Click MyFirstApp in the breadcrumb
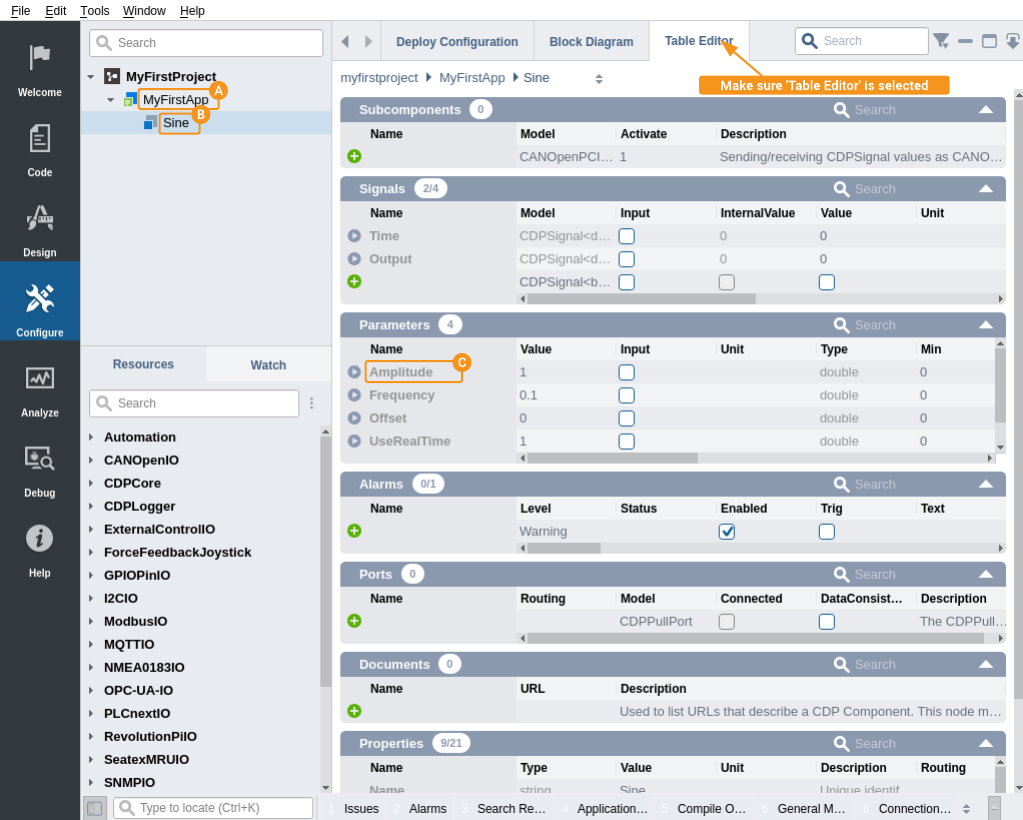1023x820 pixels. 472,78
